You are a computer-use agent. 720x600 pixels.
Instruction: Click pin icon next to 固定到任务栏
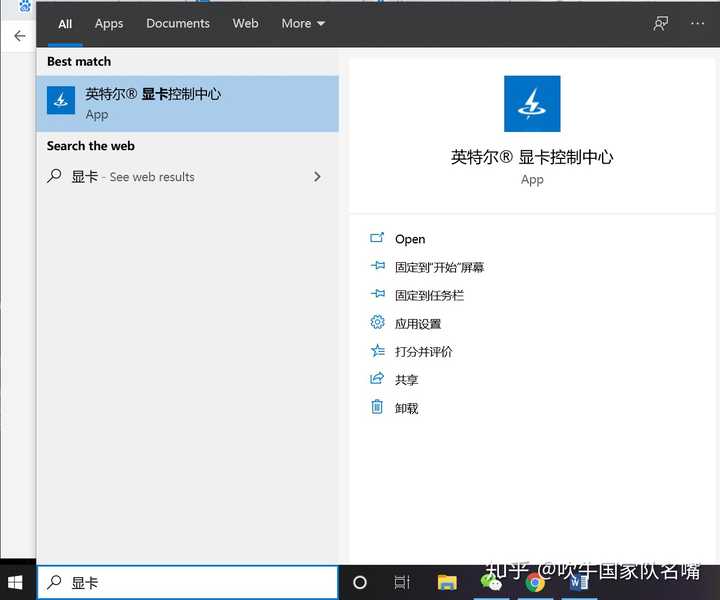click(x=377, y=294)
